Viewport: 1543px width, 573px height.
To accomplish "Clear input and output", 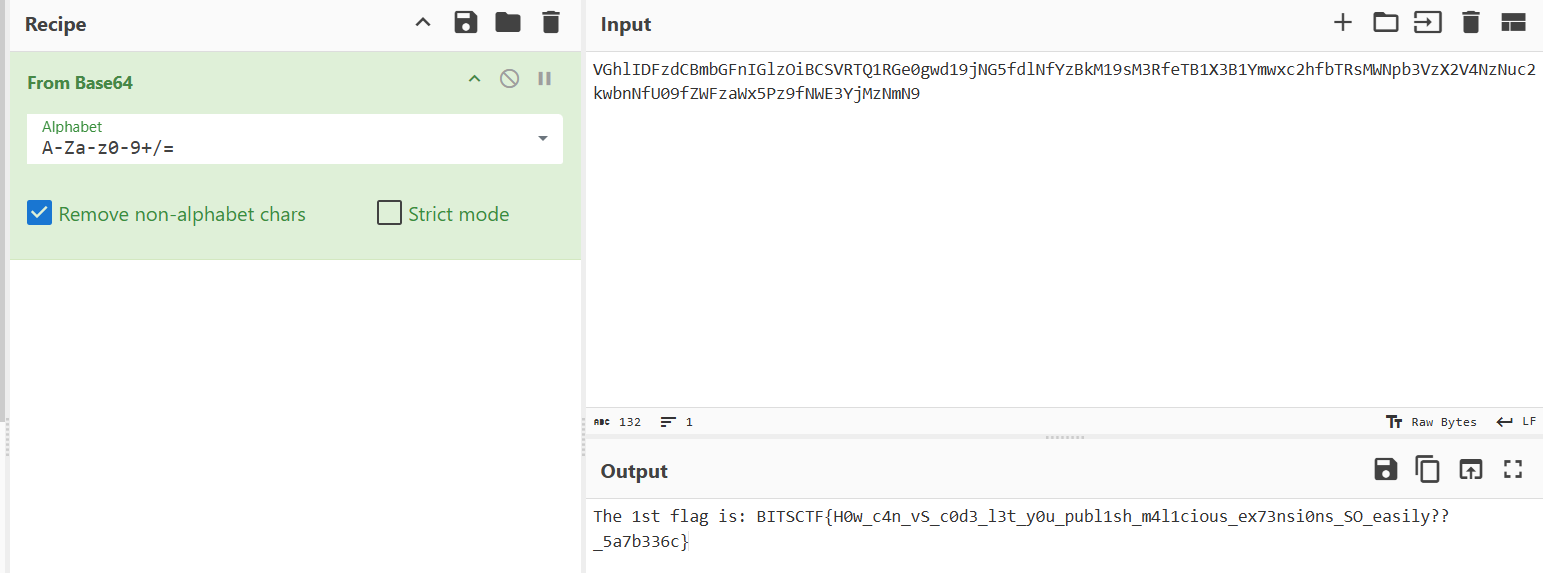I will click(x=1470, y=22).
